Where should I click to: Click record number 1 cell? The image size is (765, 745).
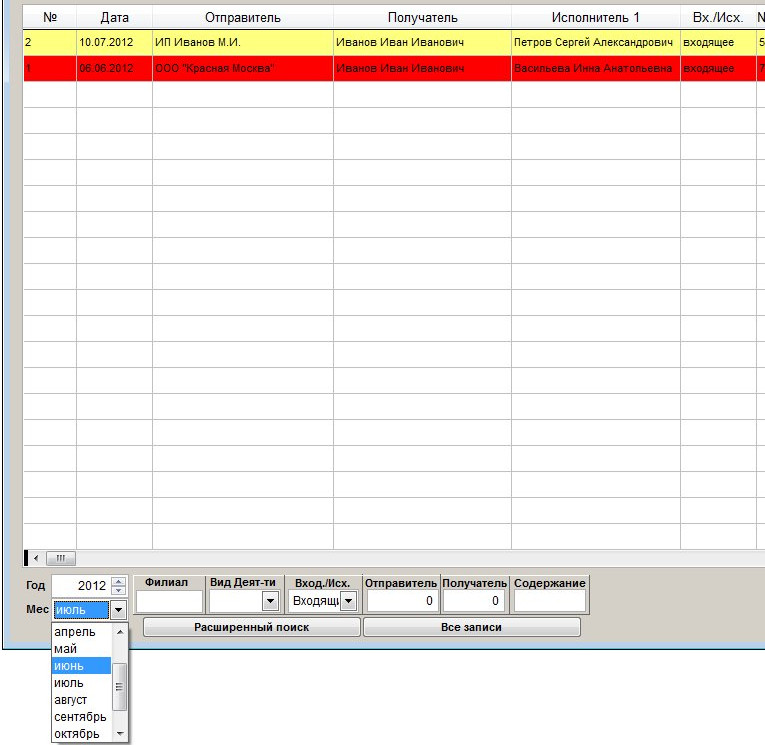[50, 68]
